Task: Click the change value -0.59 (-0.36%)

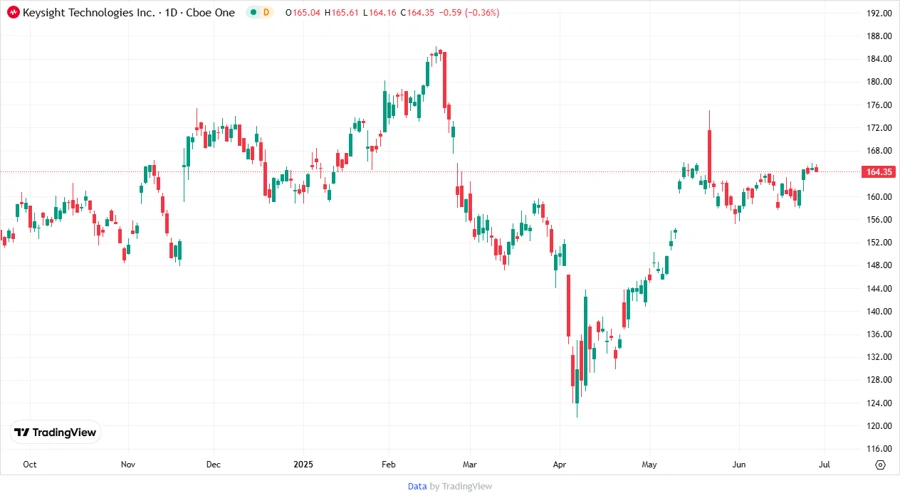Action: click(469, 13)
